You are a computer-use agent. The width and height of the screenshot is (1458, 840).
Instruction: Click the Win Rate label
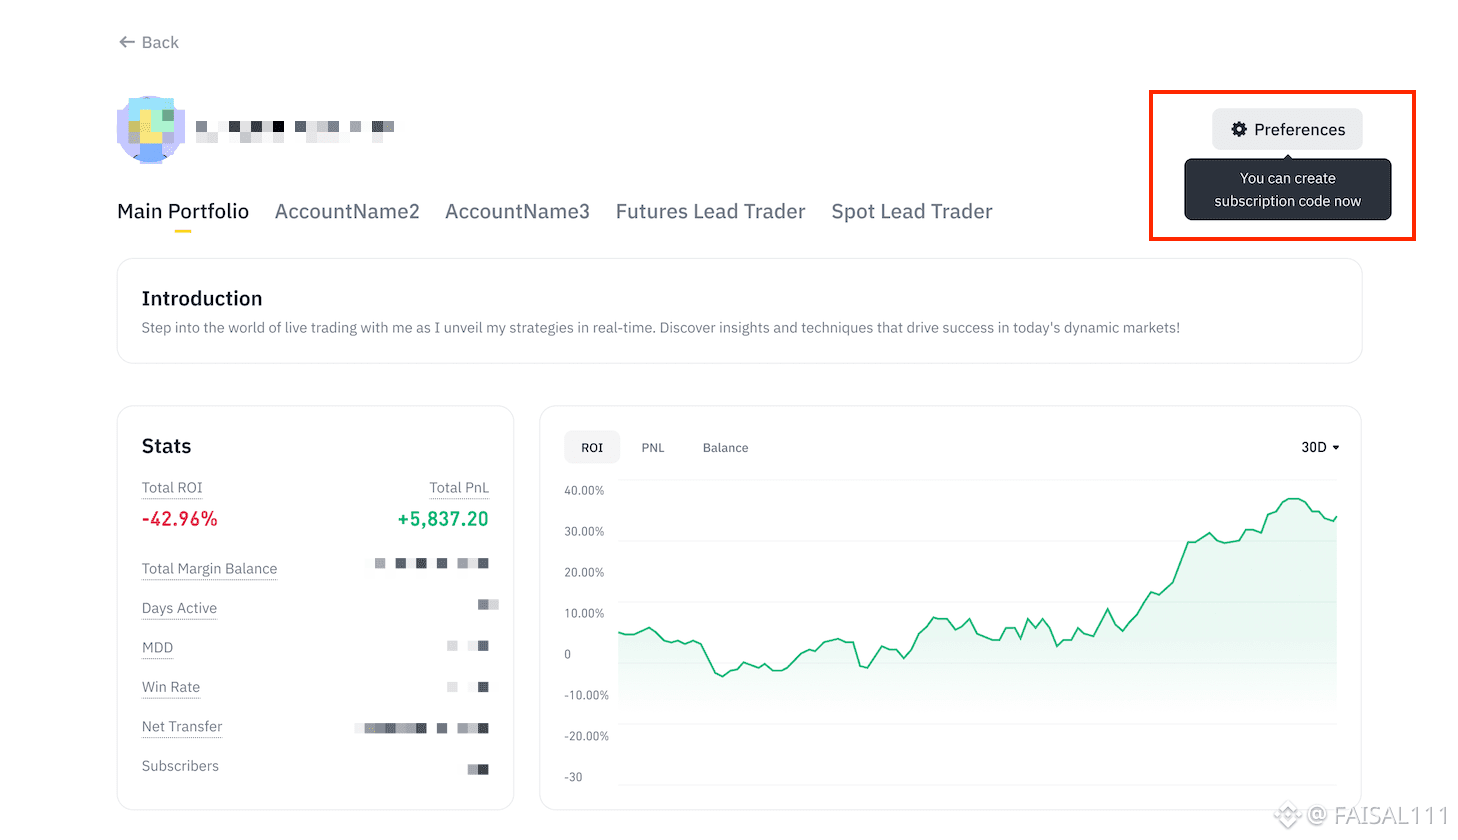click(171, 687)
